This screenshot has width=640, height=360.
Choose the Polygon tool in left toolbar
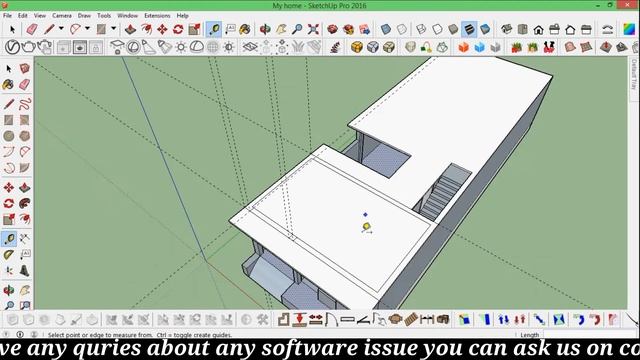[24, 136]
